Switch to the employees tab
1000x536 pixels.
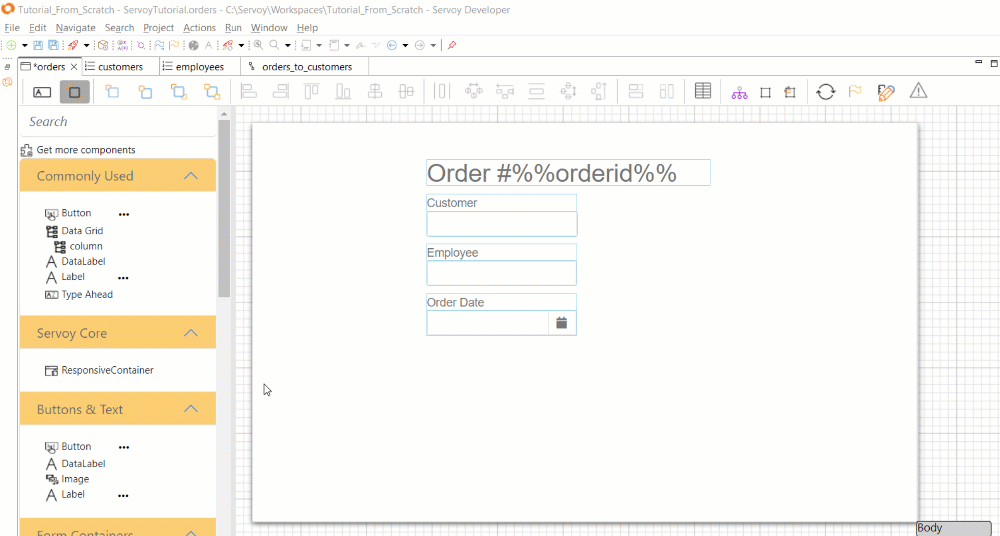[x=199, y=67]
